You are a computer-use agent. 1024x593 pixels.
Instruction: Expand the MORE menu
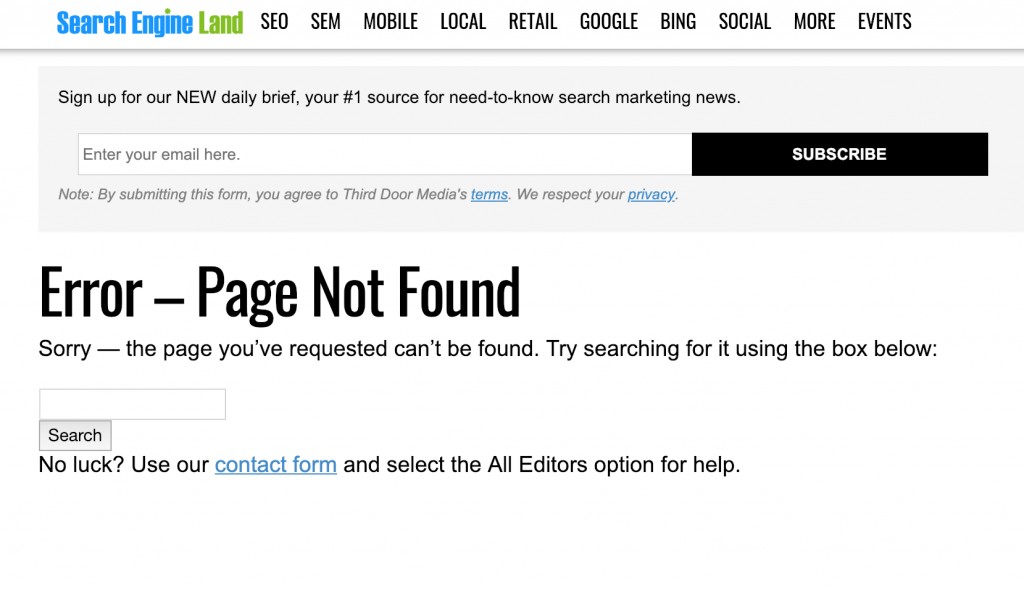pos(814,22)
